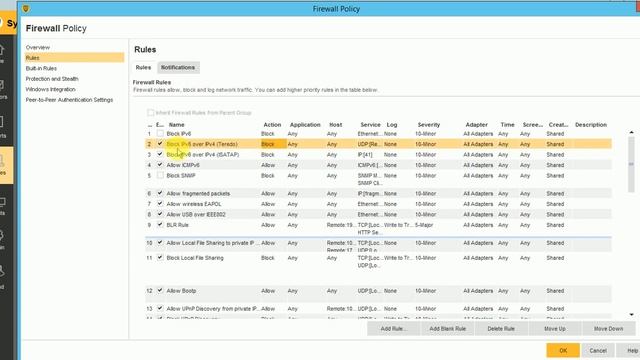Click the Move Down button
Viewport: 640px width, 360px height.
pyautogui.click(x=609, y=329)
